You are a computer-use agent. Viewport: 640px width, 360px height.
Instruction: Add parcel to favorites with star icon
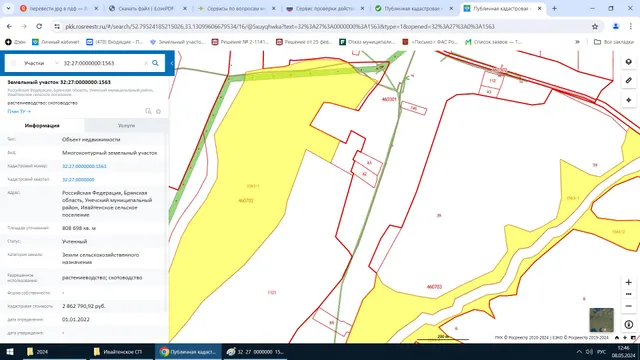click(158, 111)
